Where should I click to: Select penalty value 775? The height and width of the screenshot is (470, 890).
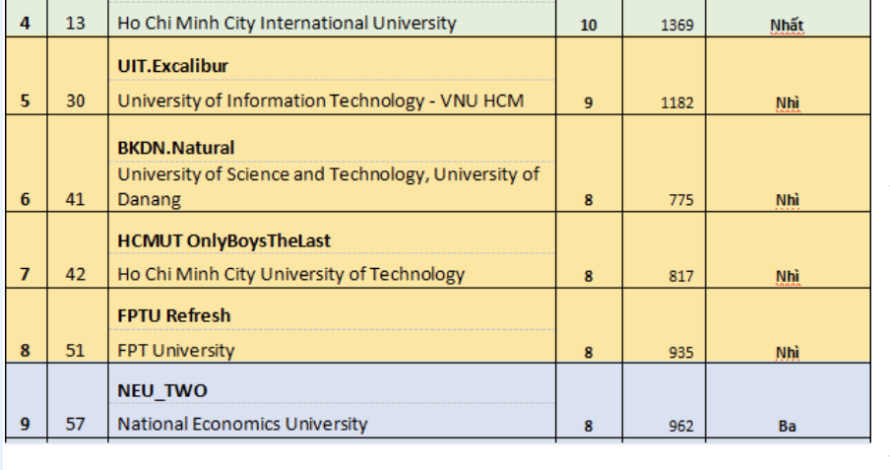coord(681,200)
